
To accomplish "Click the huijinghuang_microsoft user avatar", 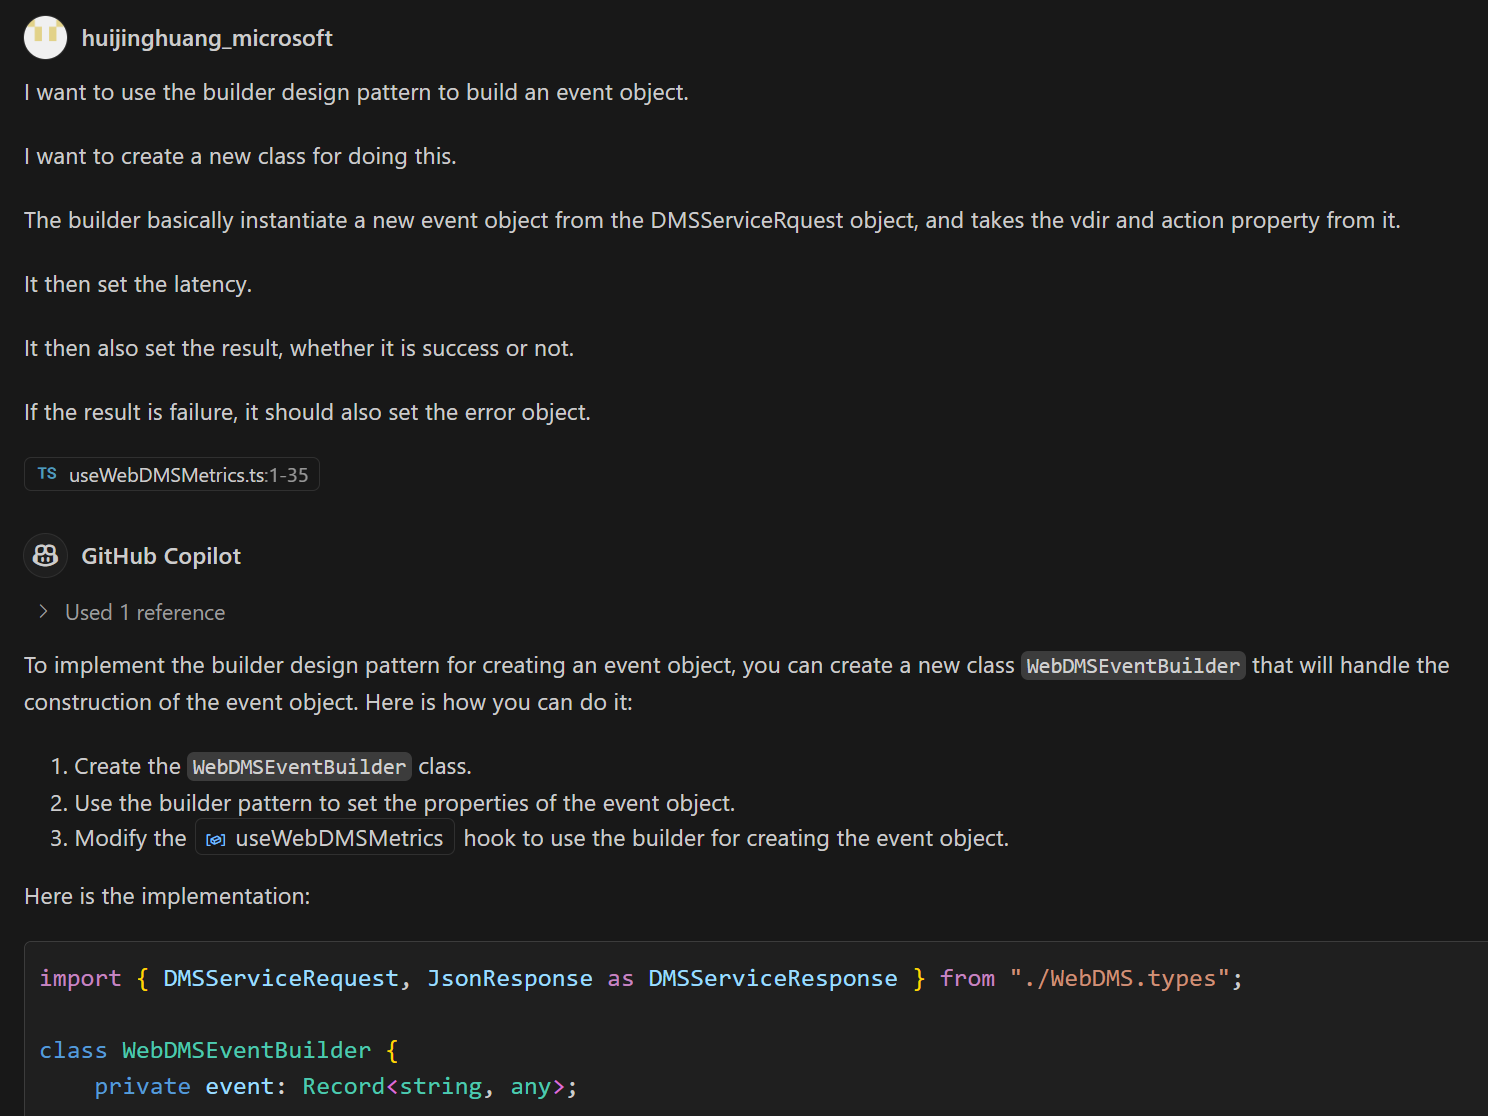I will click(45, 38).
